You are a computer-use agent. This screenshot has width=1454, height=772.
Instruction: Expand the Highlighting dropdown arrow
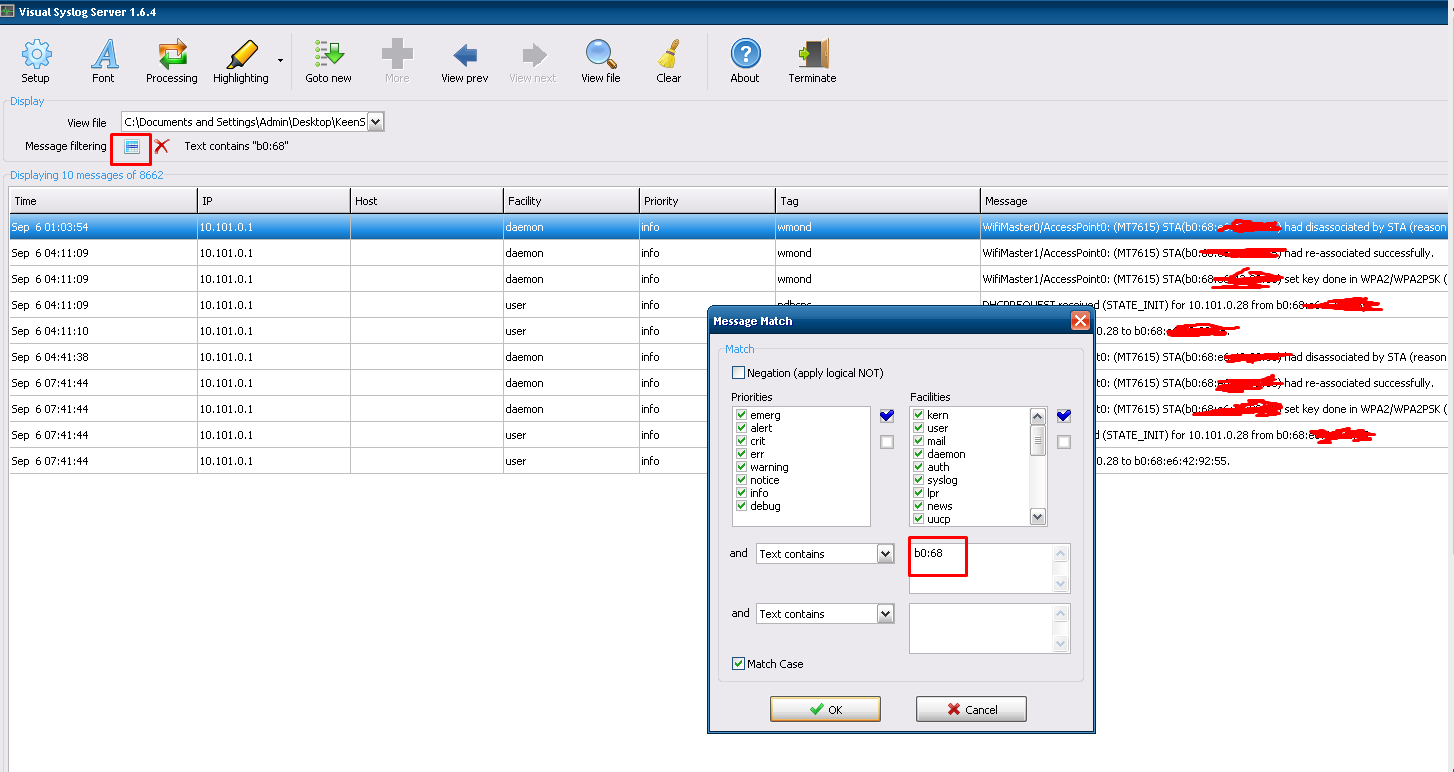[x=280, y=61]
